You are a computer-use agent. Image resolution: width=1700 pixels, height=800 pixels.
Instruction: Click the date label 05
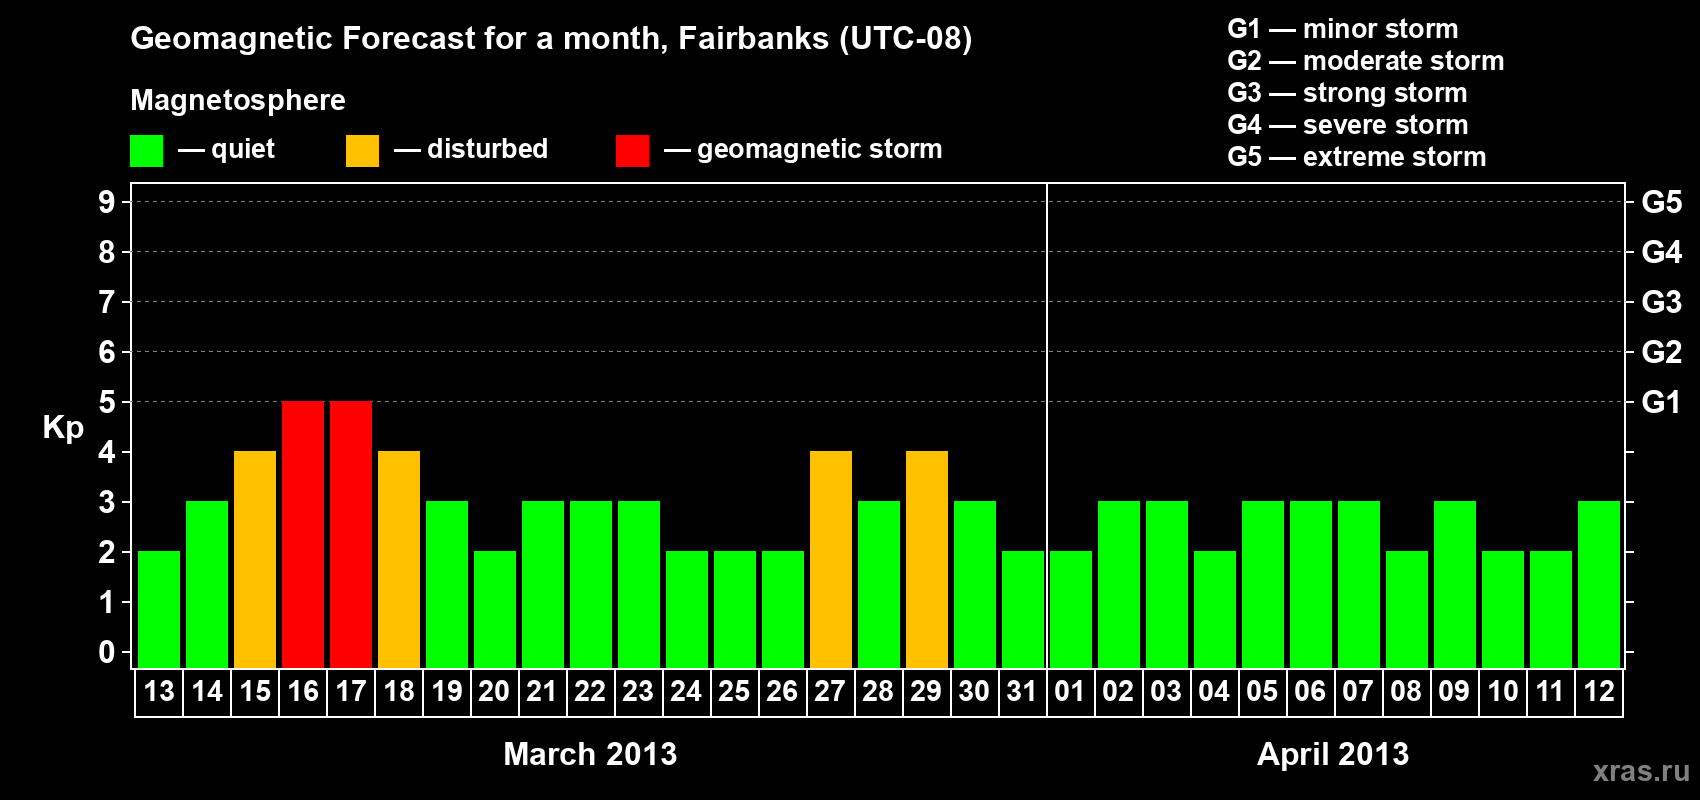1262,692
